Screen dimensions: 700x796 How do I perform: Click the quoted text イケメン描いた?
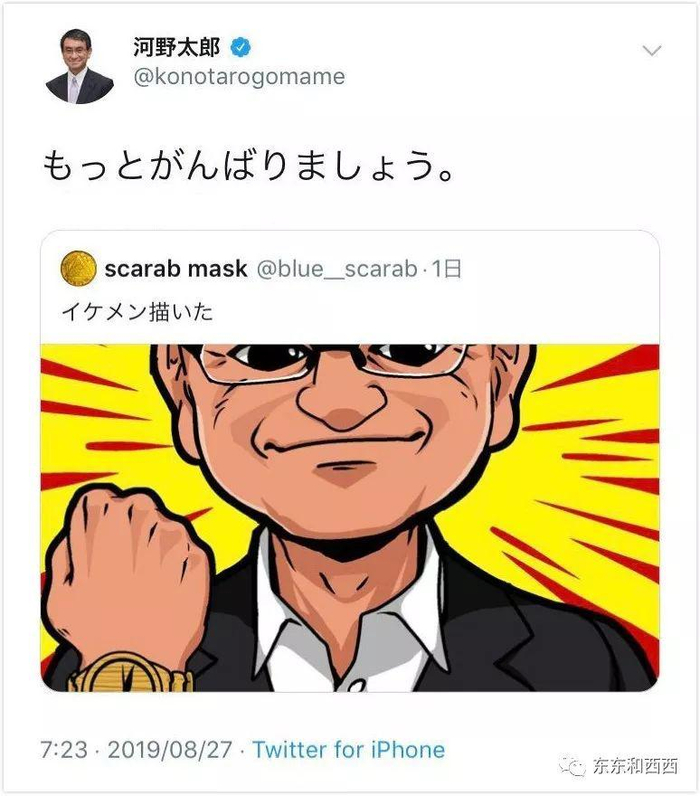[136, 313]
